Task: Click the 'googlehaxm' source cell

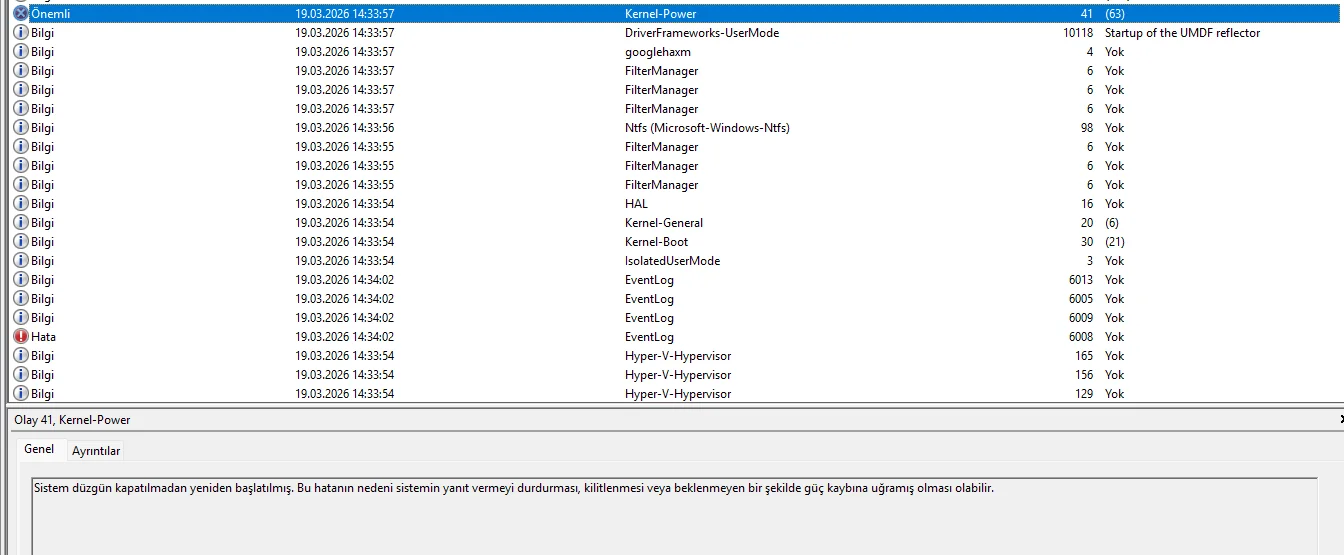Action: pos(658,52)
